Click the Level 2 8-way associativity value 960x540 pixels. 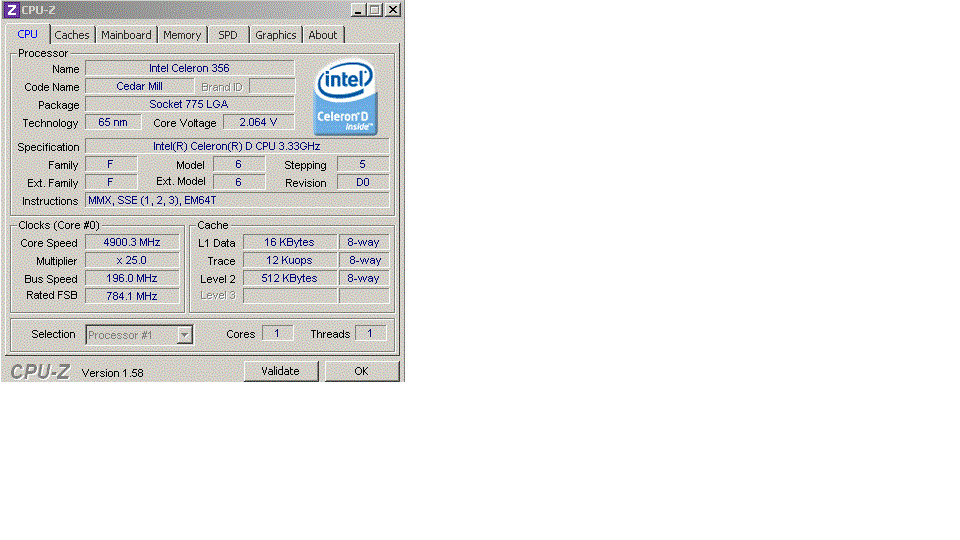pos(364,278)
